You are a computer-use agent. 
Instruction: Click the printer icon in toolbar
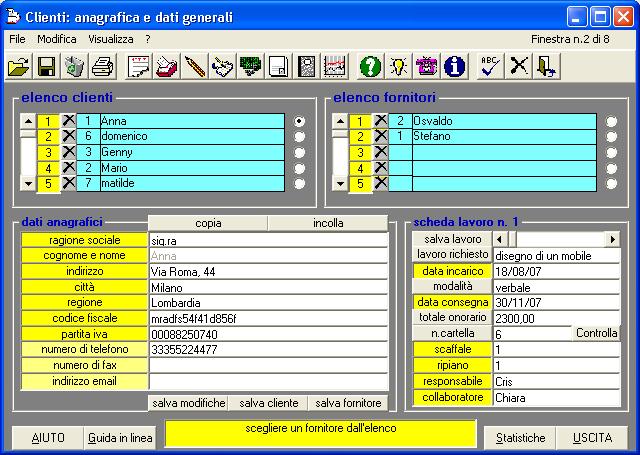pos(103,67)
